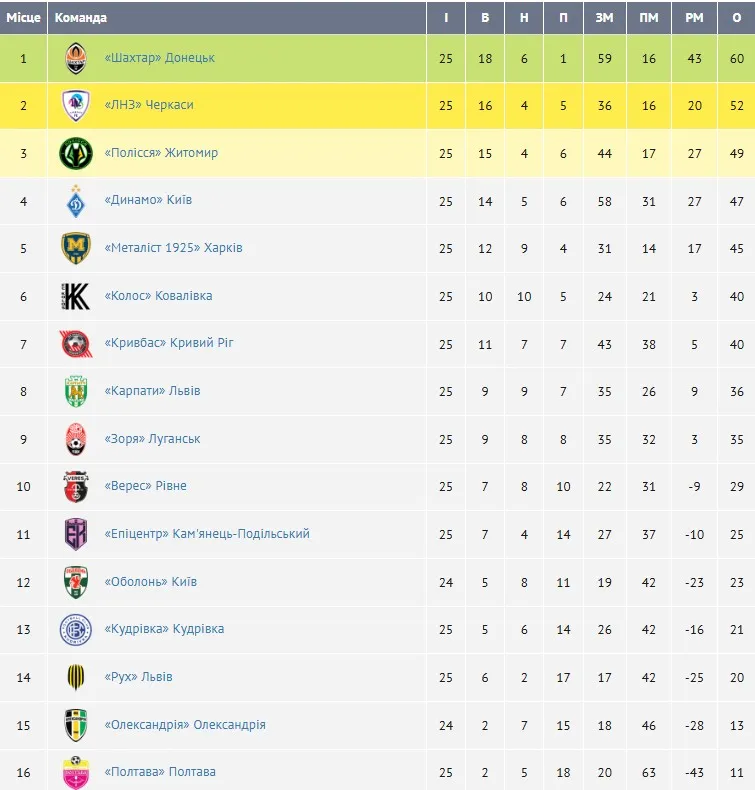The height and width of the screenshot is (790, 755).
Task: Open the «Олександрія» Олександрія team link
Action: click(x=185, y=725)
